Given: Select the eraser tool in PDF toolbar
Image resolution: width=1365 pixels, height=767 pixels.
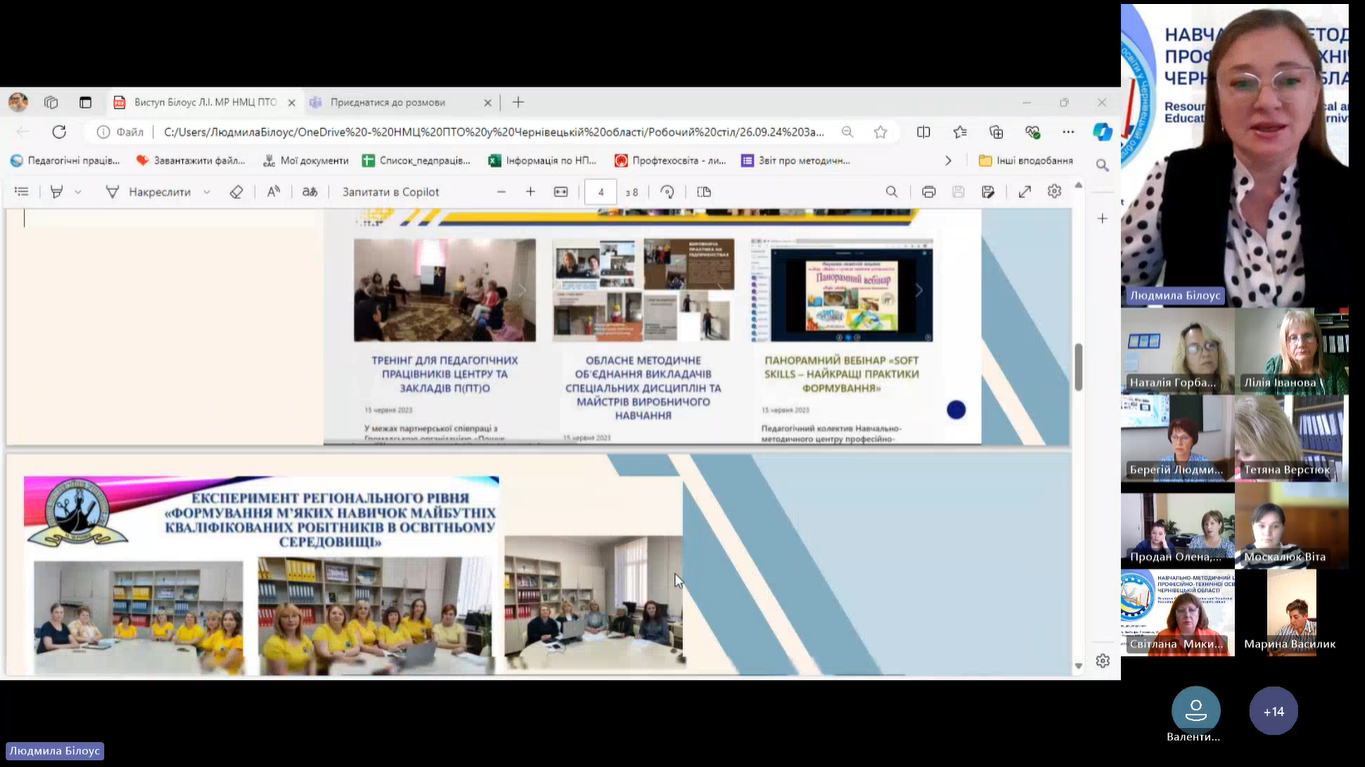Looking at the screenshot, I should tap(236, 192).
